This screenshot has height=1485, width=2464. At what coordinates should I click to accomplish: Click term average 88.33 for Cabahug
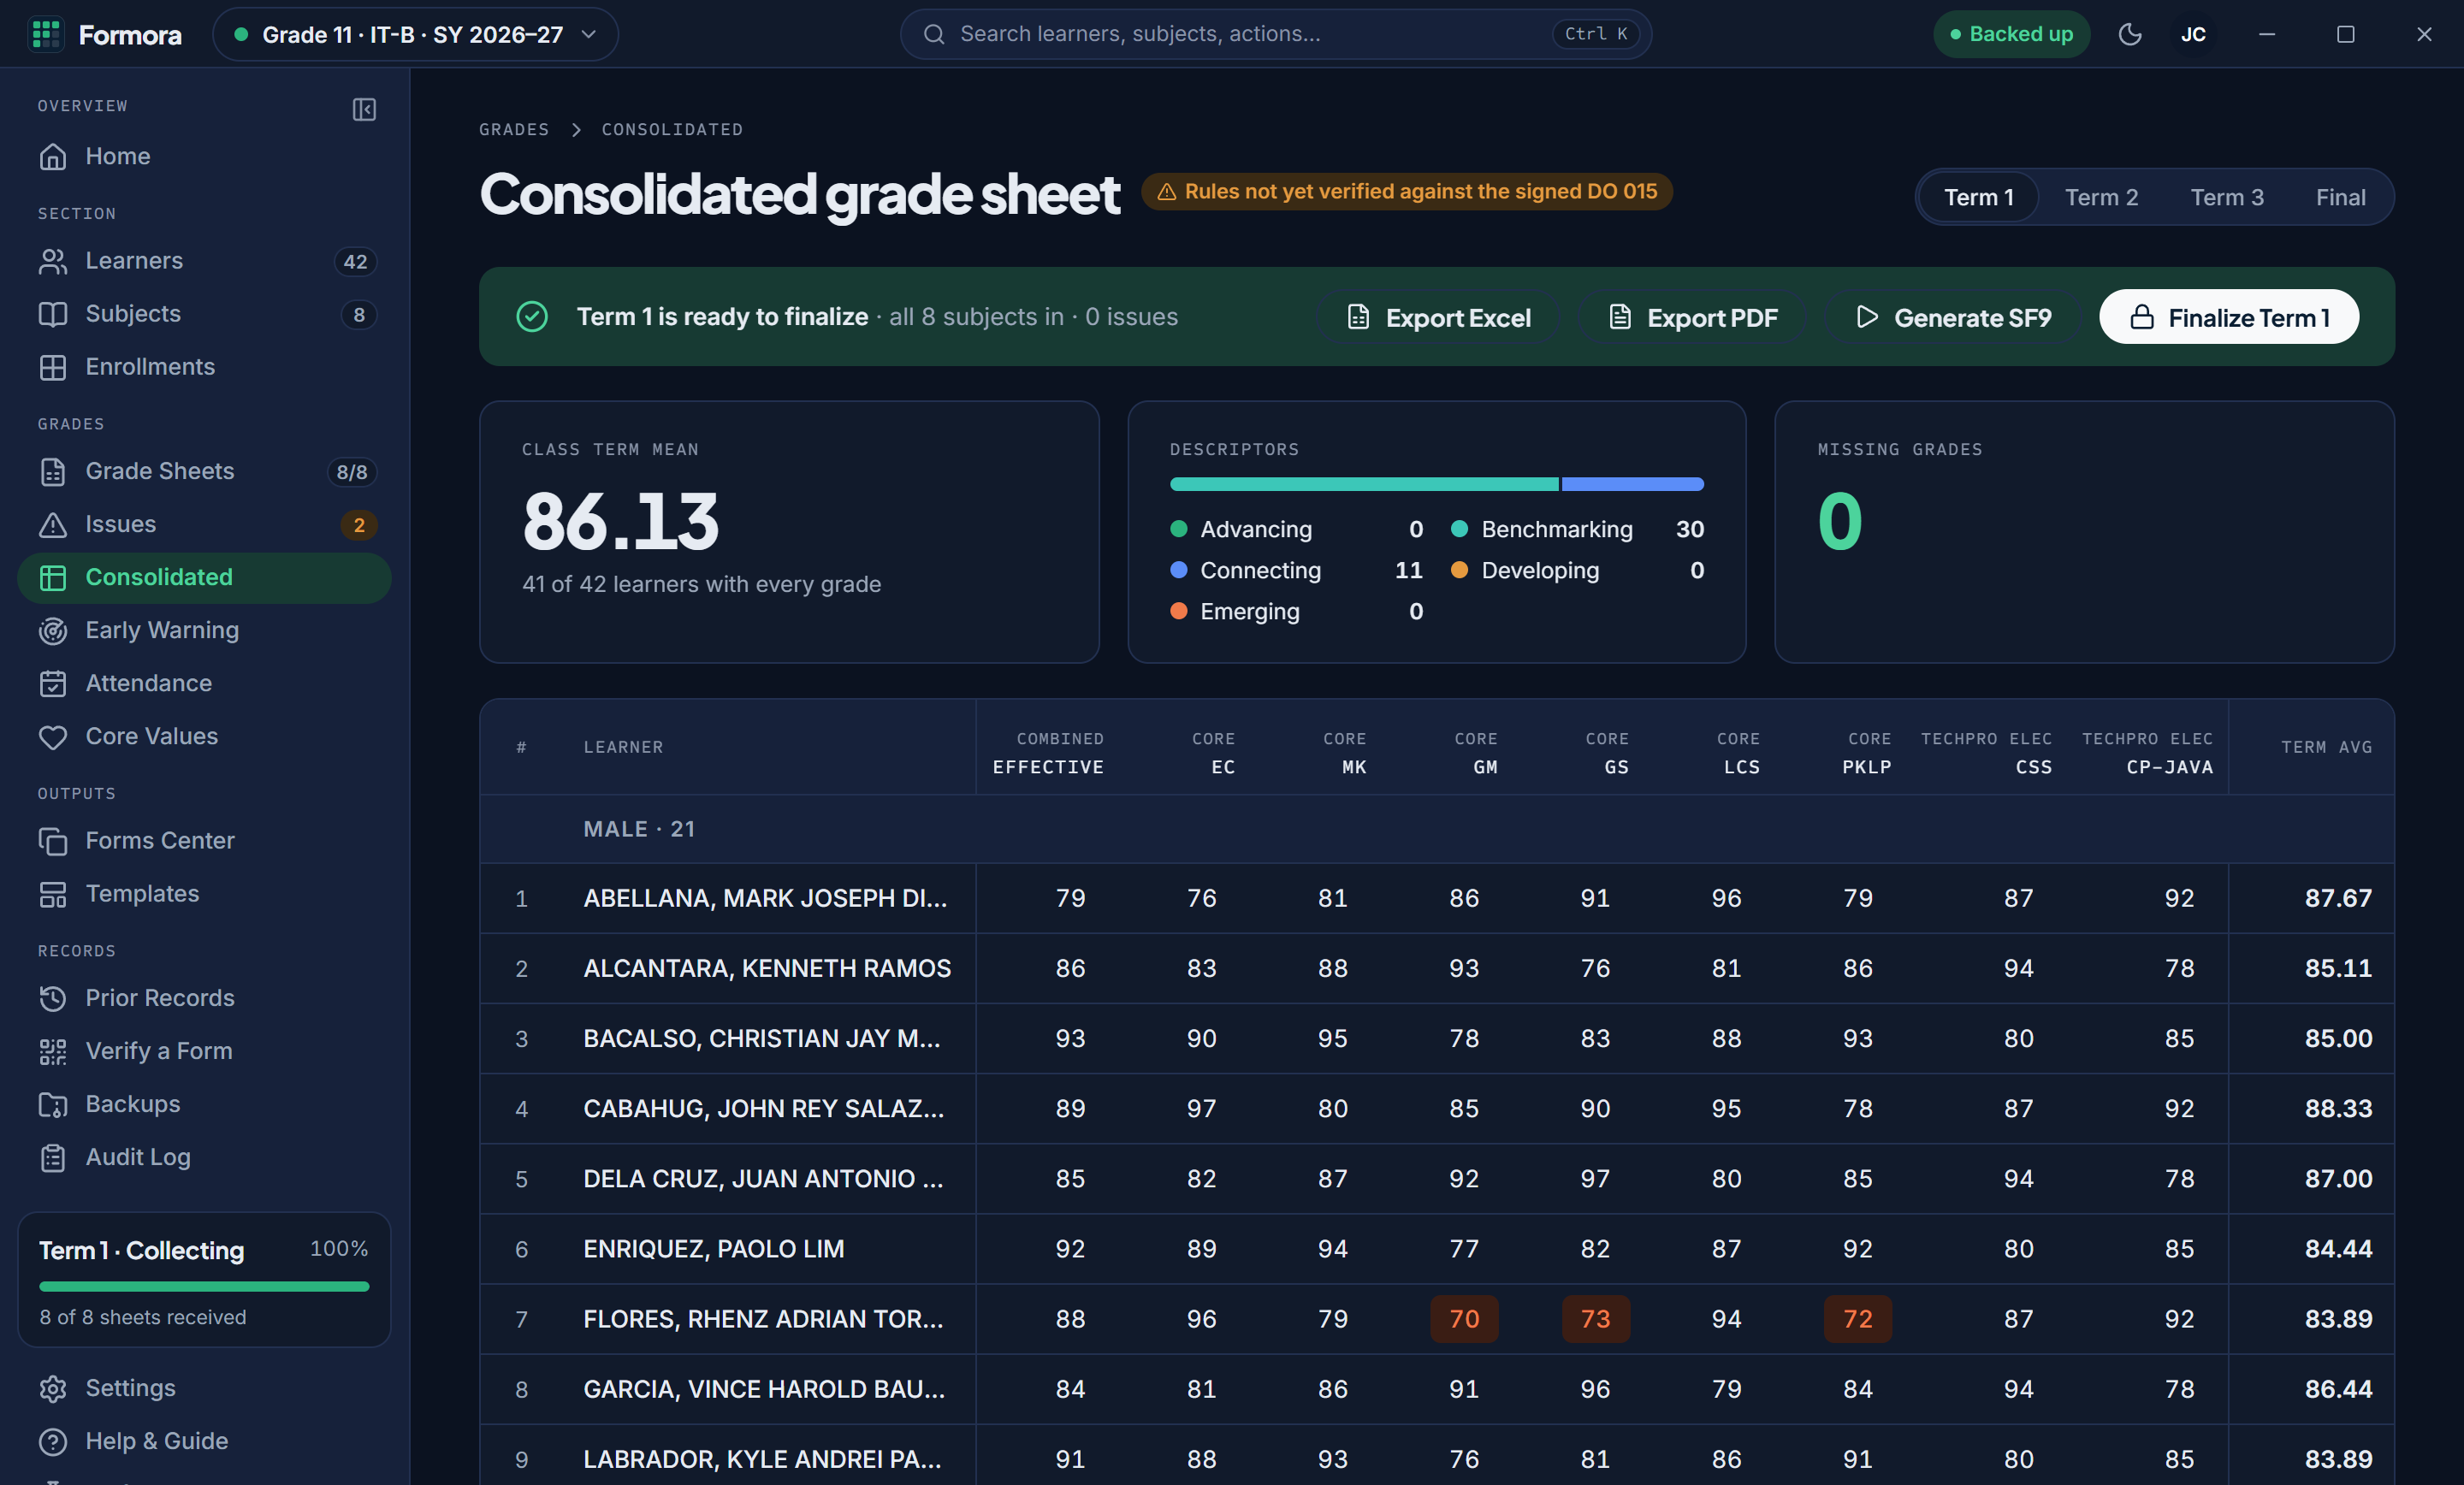click(2338, 1108)
